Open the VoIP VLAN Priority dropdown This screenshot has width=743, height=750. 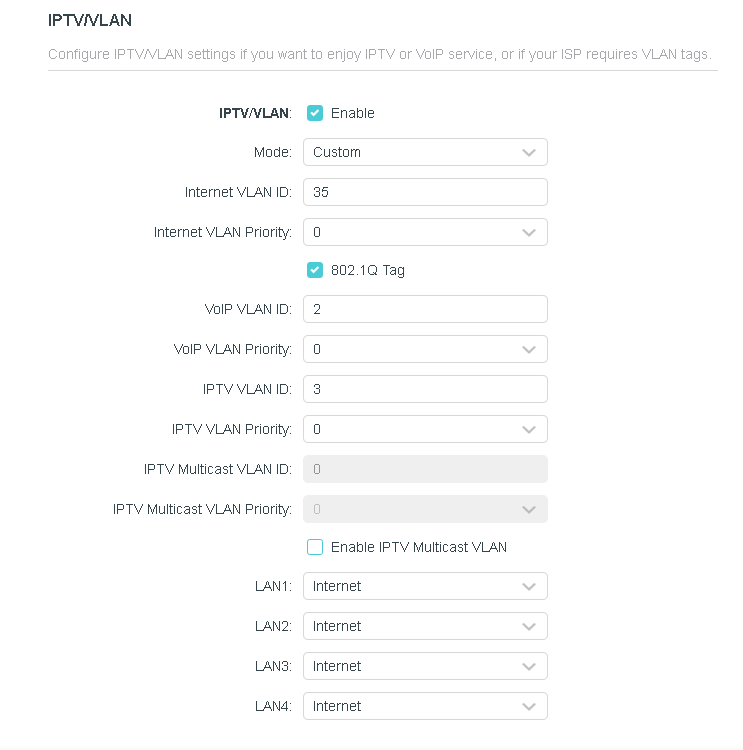(425, 350)
